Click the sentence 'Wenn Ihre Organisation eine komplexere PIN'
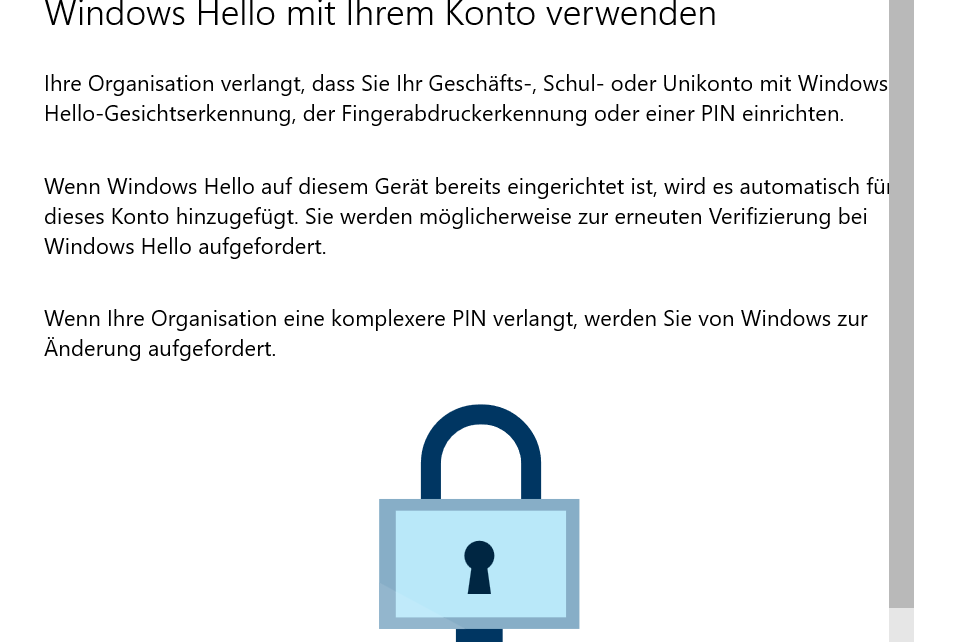 (455, 319)
